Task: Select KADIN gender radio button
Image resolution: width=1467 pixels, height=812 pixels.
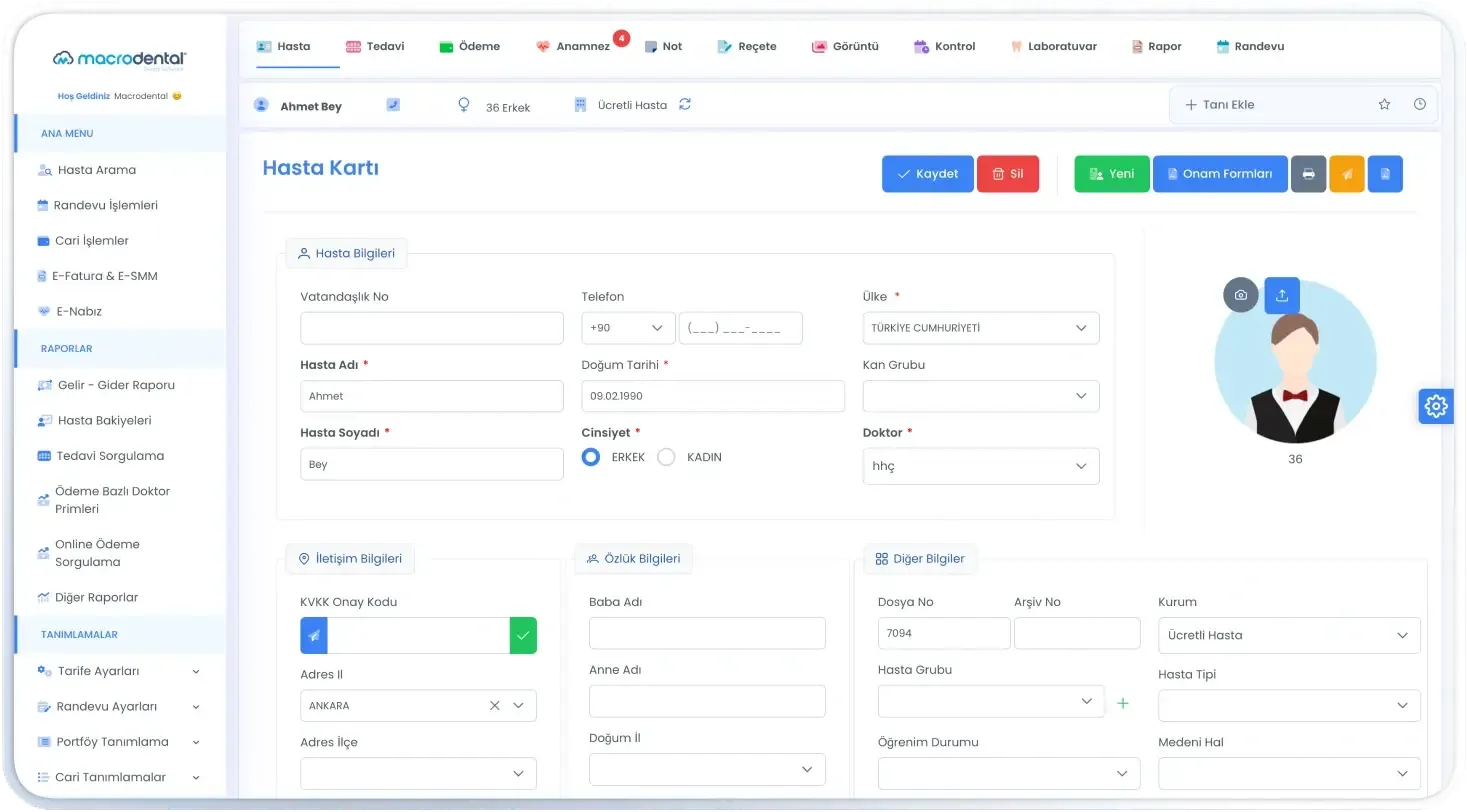Action: coord(666,457)
